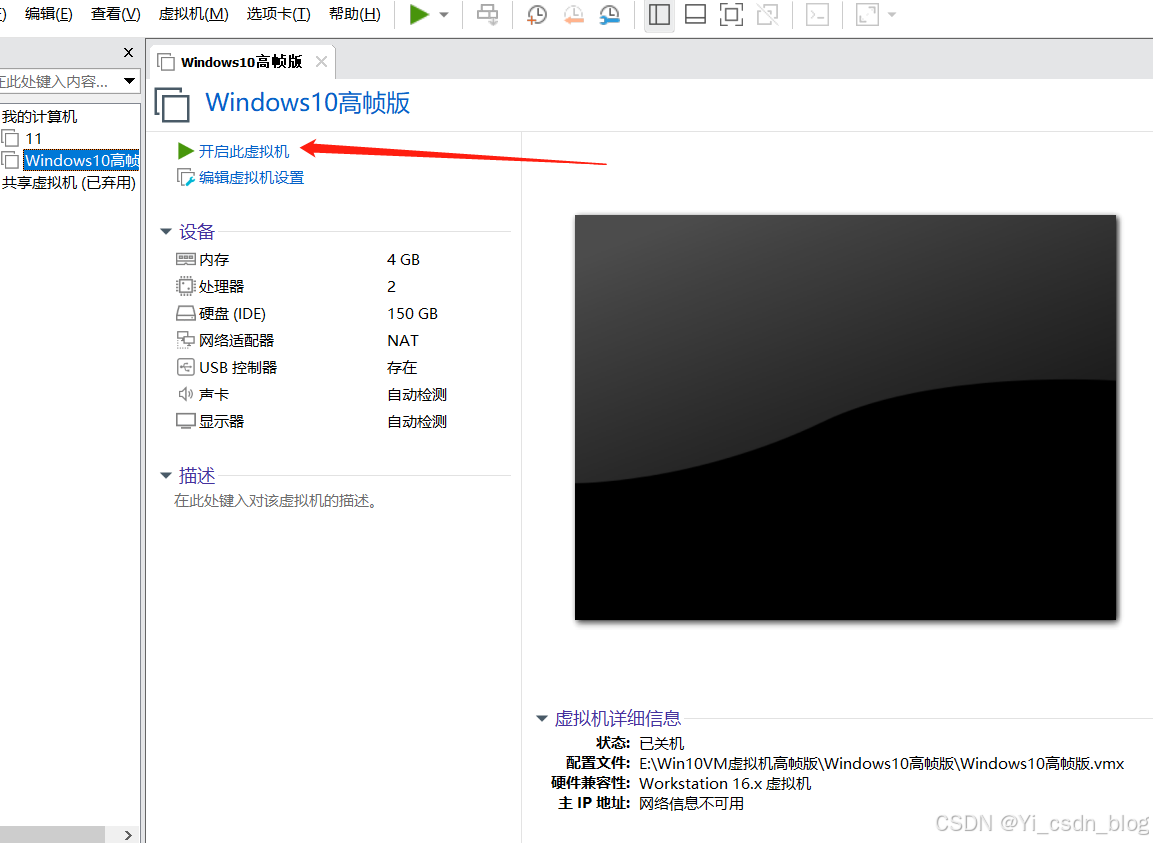This screenshot has width=1153, height=843.
Task: Click the green power-on play toolbar button
Action: pos(418,15)
